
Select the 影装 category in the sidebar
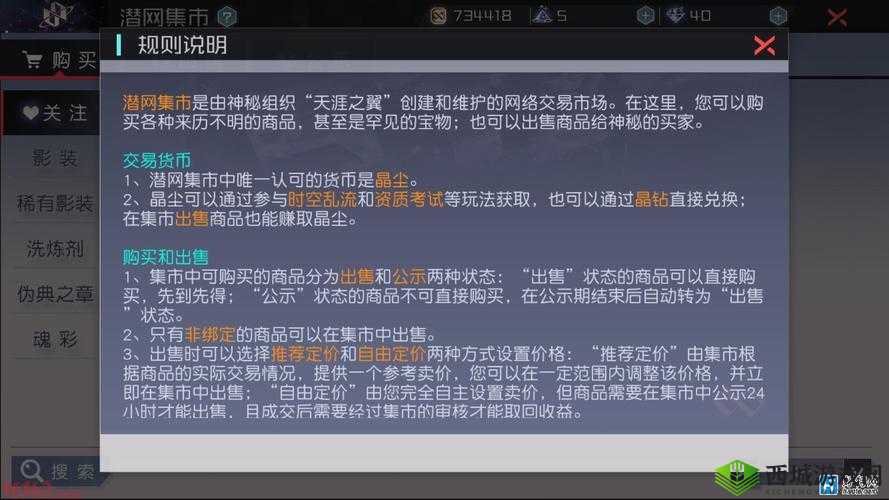pos(54,159)
